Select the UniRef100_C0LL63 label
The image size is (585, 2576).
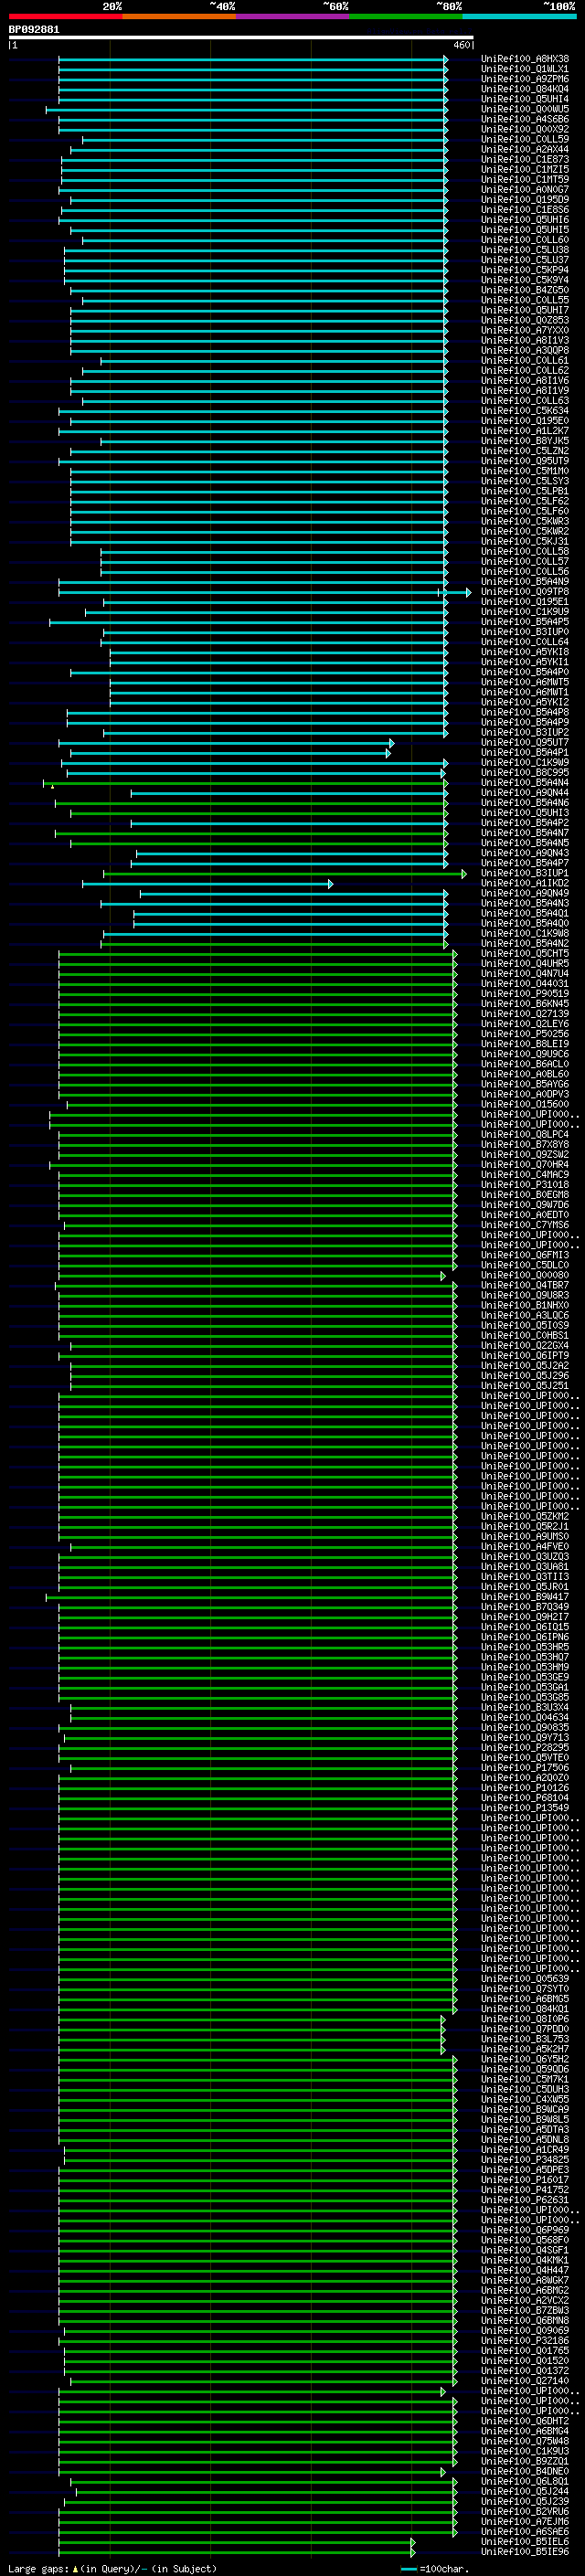(524, 401)
